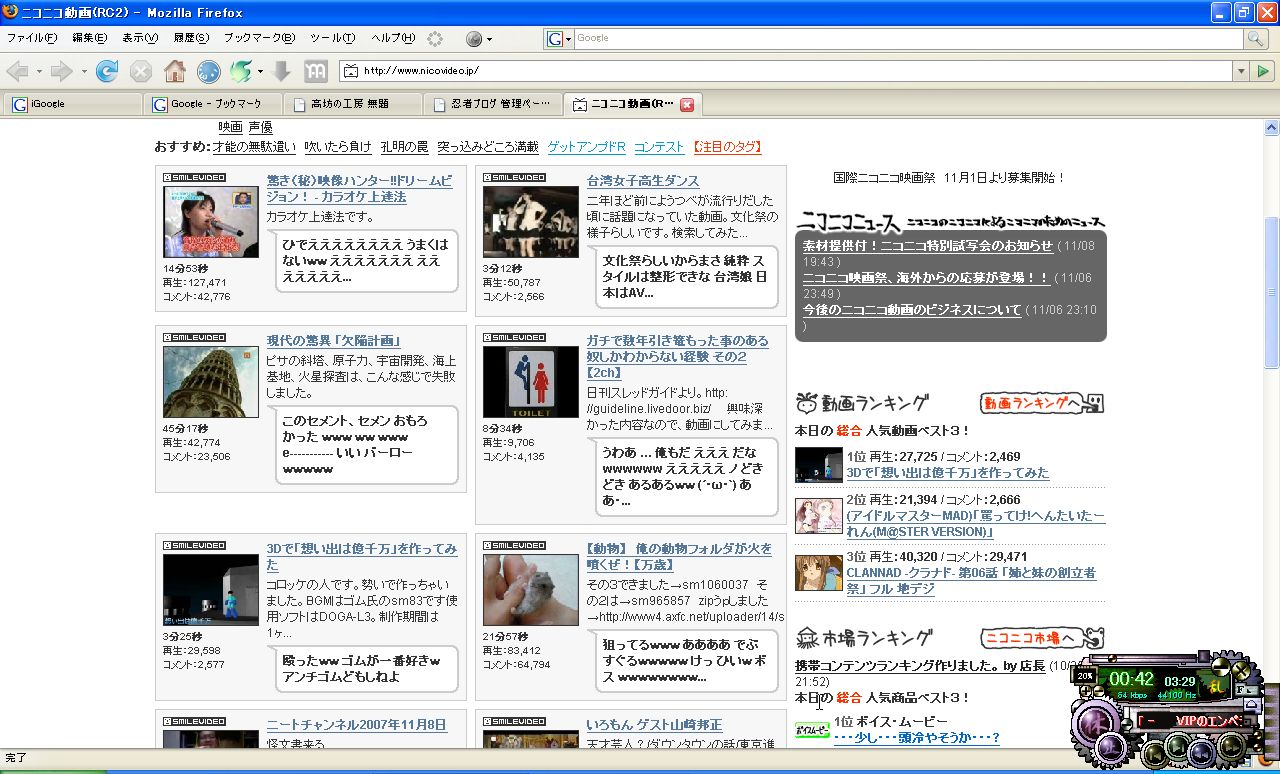Open the 編集 menu
Screen dimensions: 1280x774
[x=89, y=38]
